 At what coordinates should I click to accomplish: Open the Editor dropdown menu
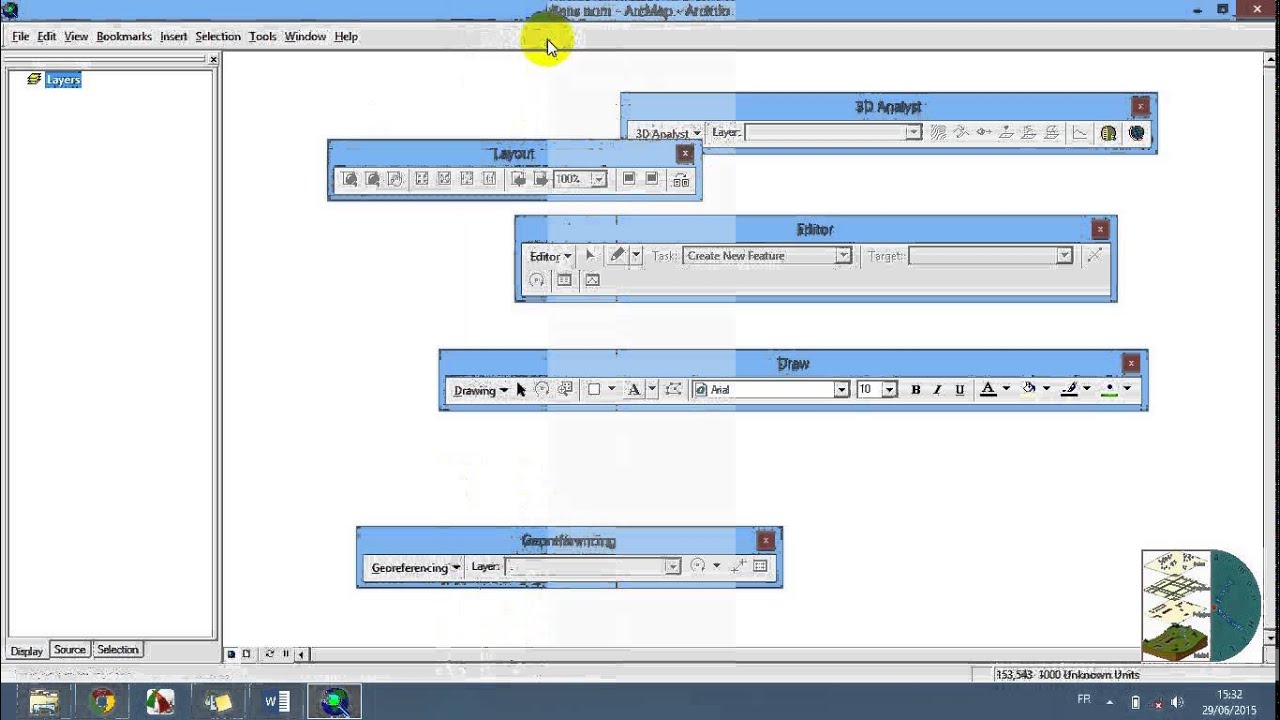pos(550,256)
